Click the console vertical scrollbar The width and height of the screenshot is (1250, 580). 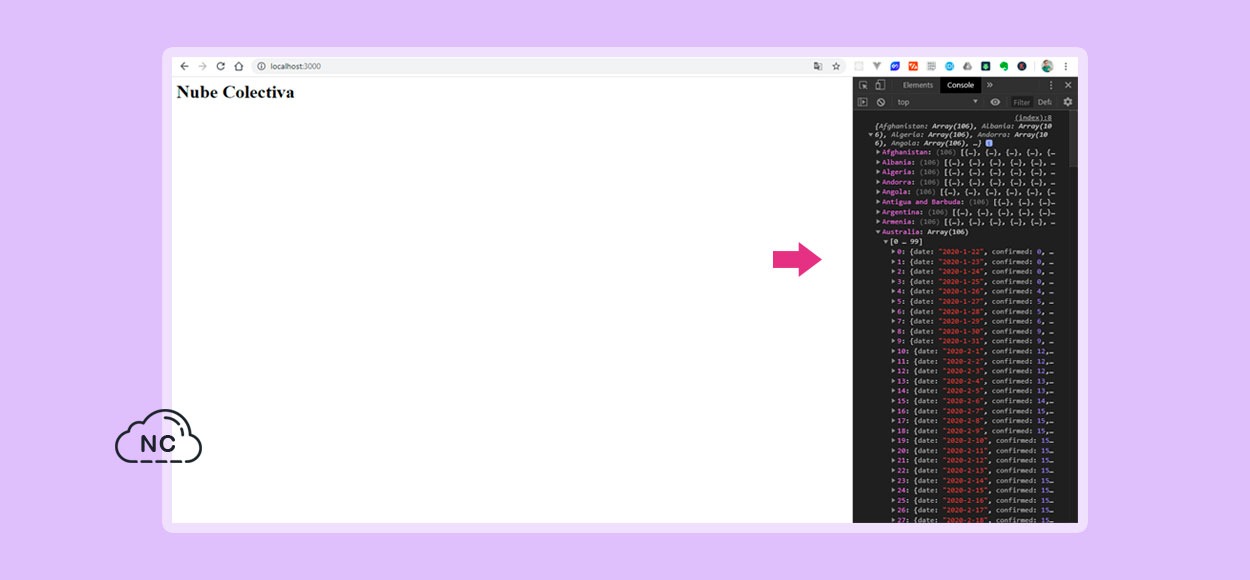[1073, 138]
